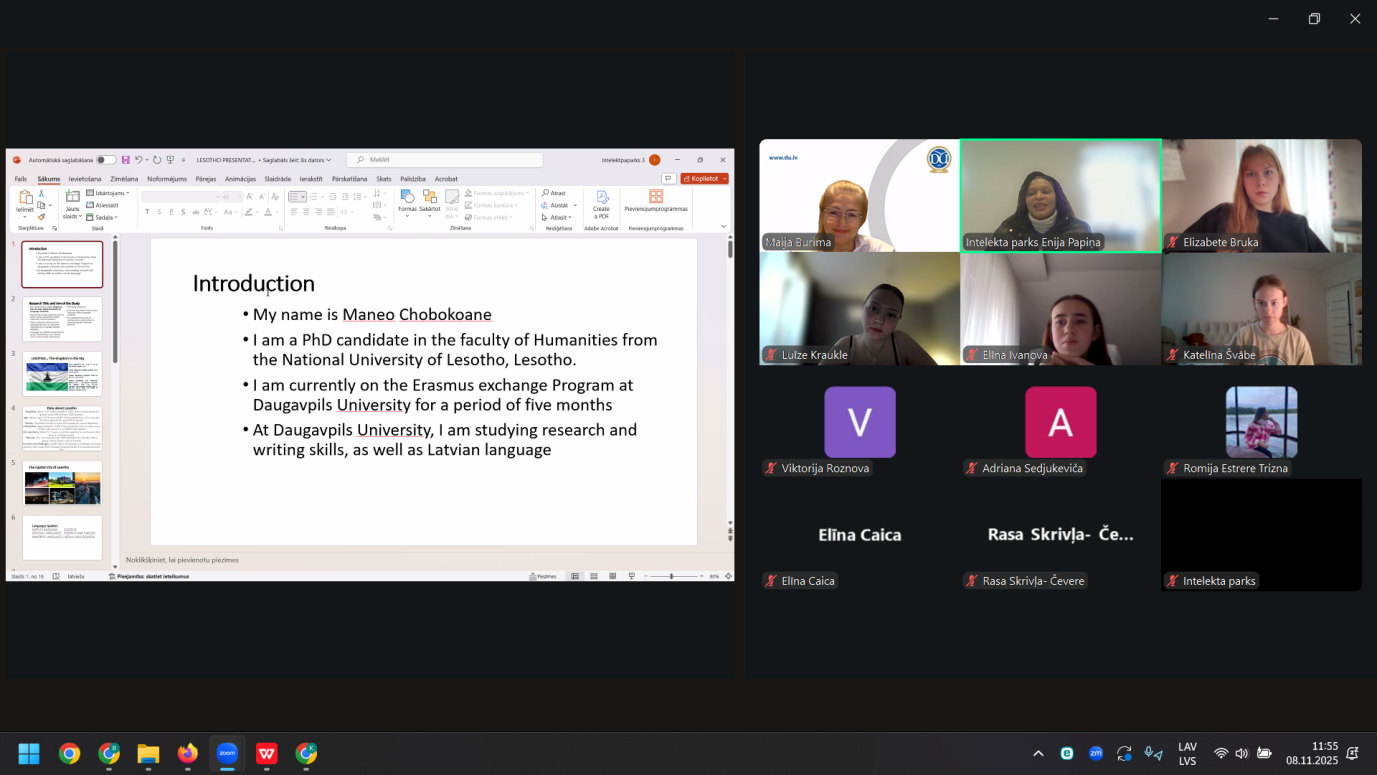Click the purple Save icon
This screenshot has height=775, width=1377.
point(126,160)
